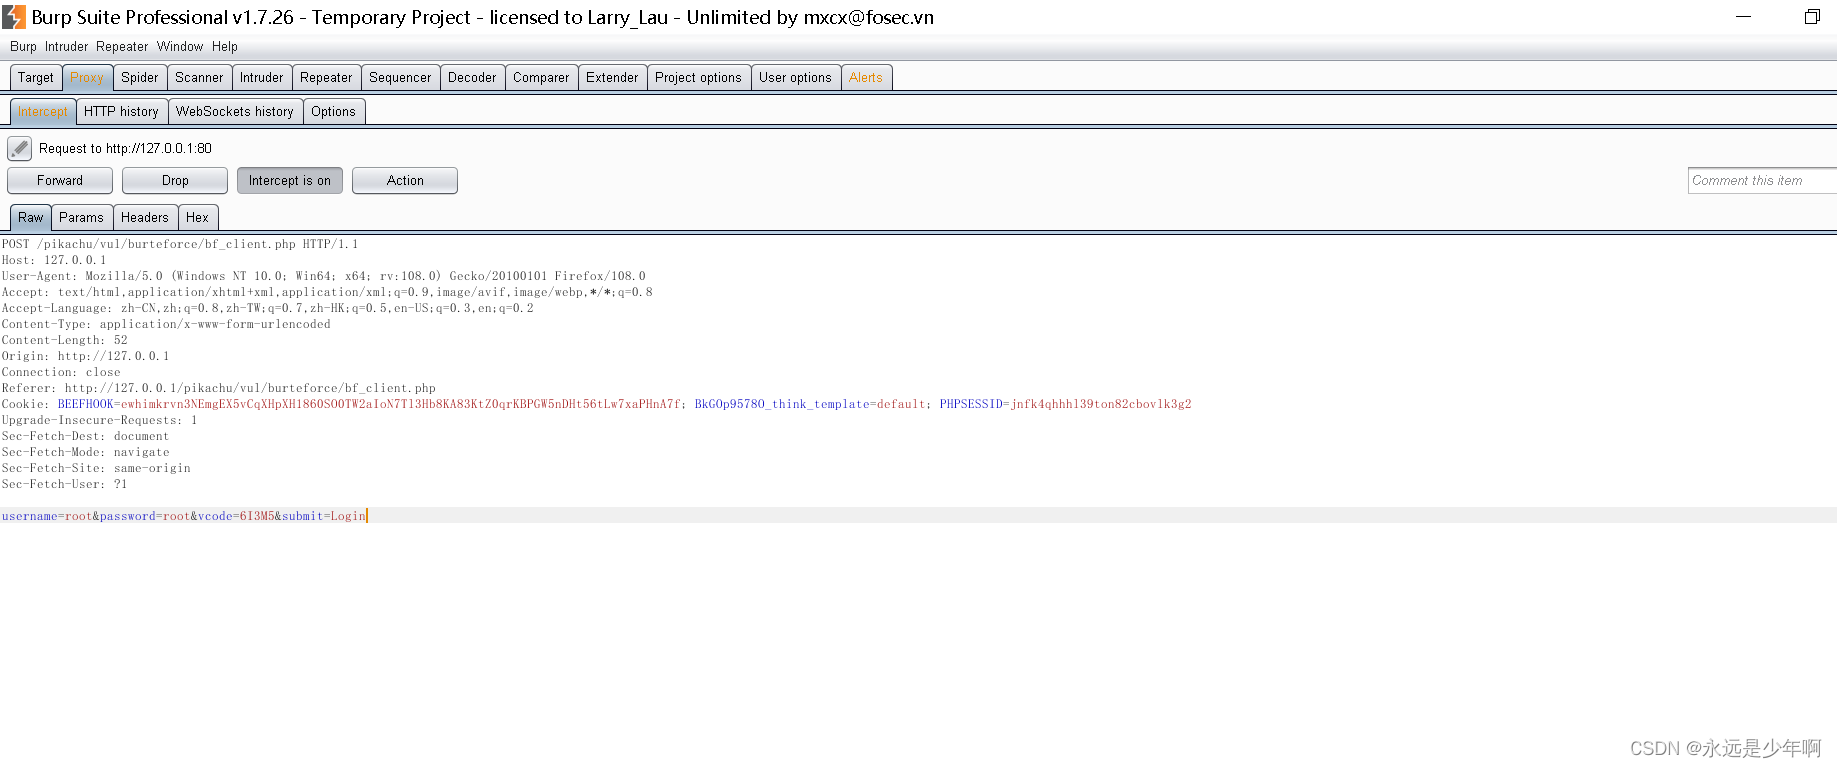Switch to the Params request view
The height and width of the screenshot is (768, 1837).
click(81, 218)
